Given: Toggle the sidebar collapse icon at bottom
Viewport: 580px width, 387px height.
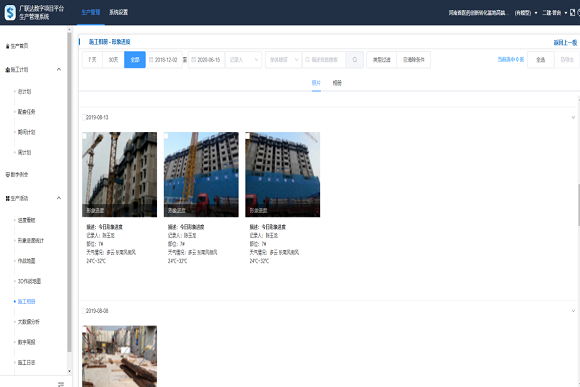Looking at the screenshot, I should [61, 384].
